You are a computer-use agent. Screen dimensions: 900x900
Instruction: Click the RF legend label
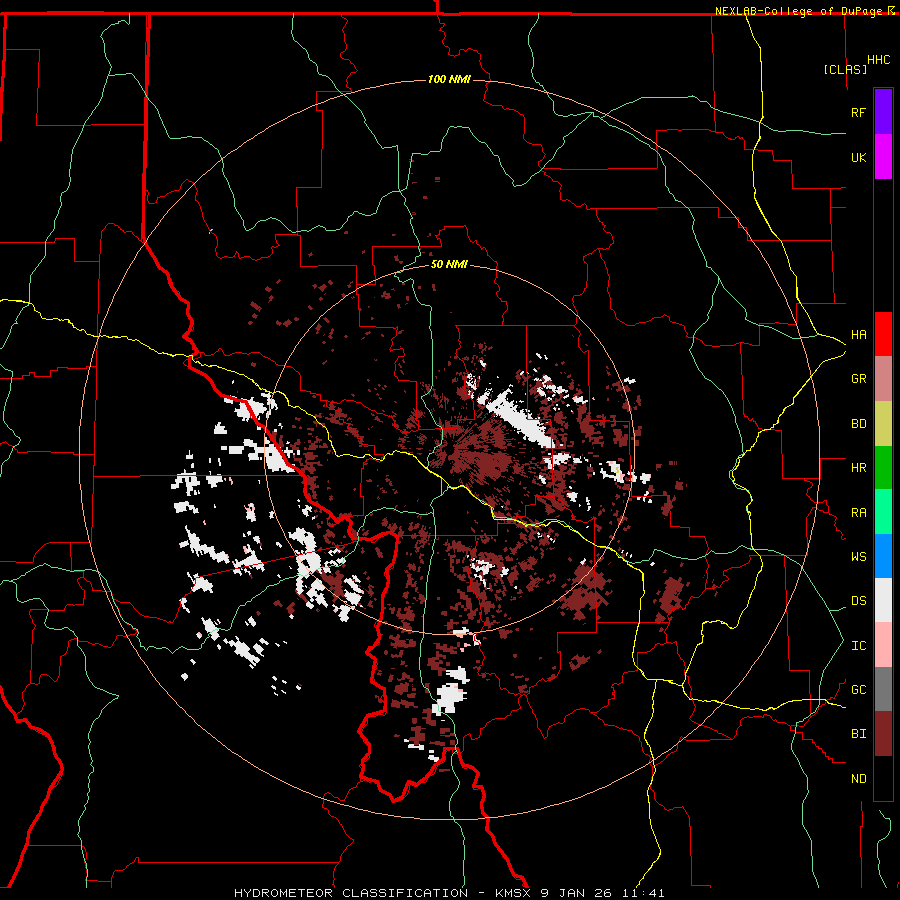click(x=858, y=112)
